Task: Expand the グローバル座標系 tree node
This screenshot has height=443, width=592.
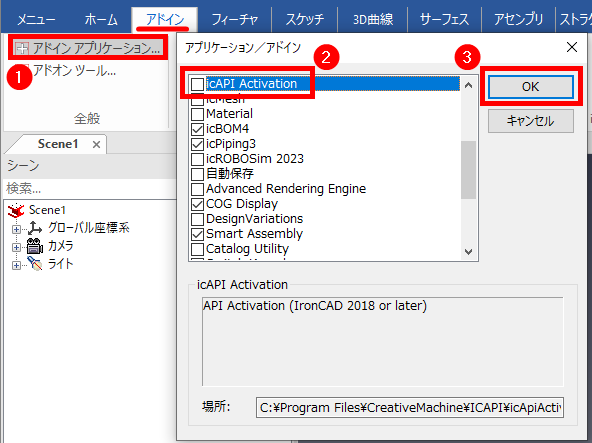Action: (16, 229)
